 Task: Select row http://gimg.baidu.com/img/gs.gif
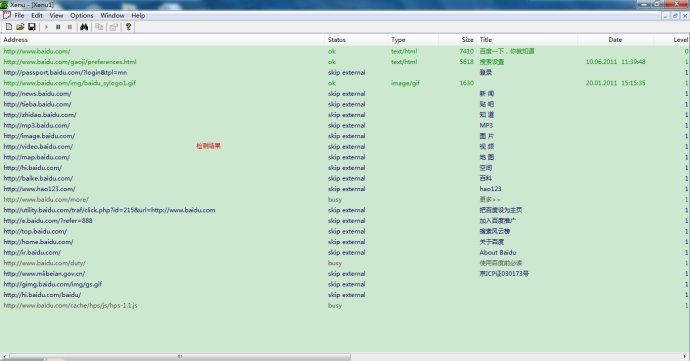coord(345,284)
